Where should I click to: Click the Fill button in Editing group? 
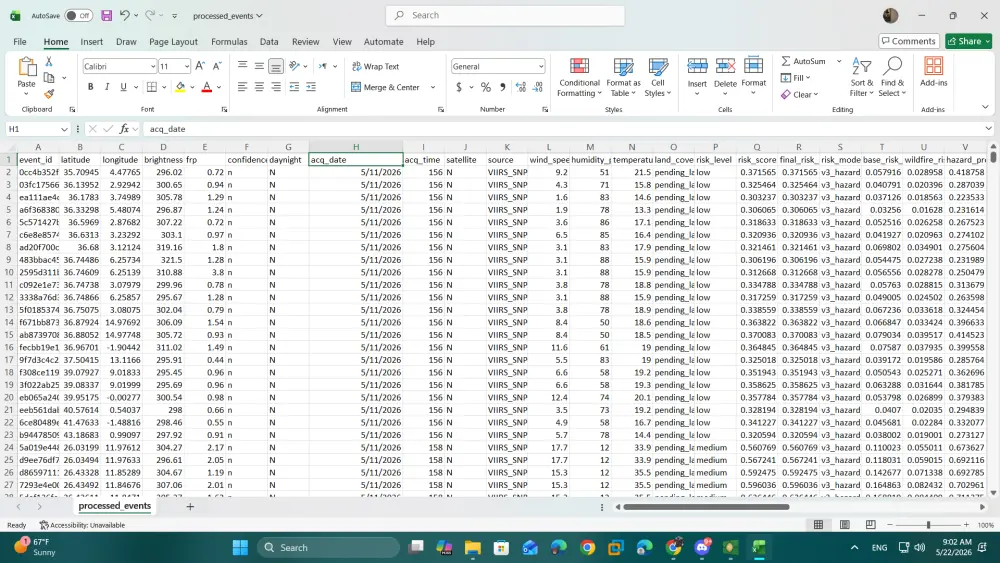(795, 78)
